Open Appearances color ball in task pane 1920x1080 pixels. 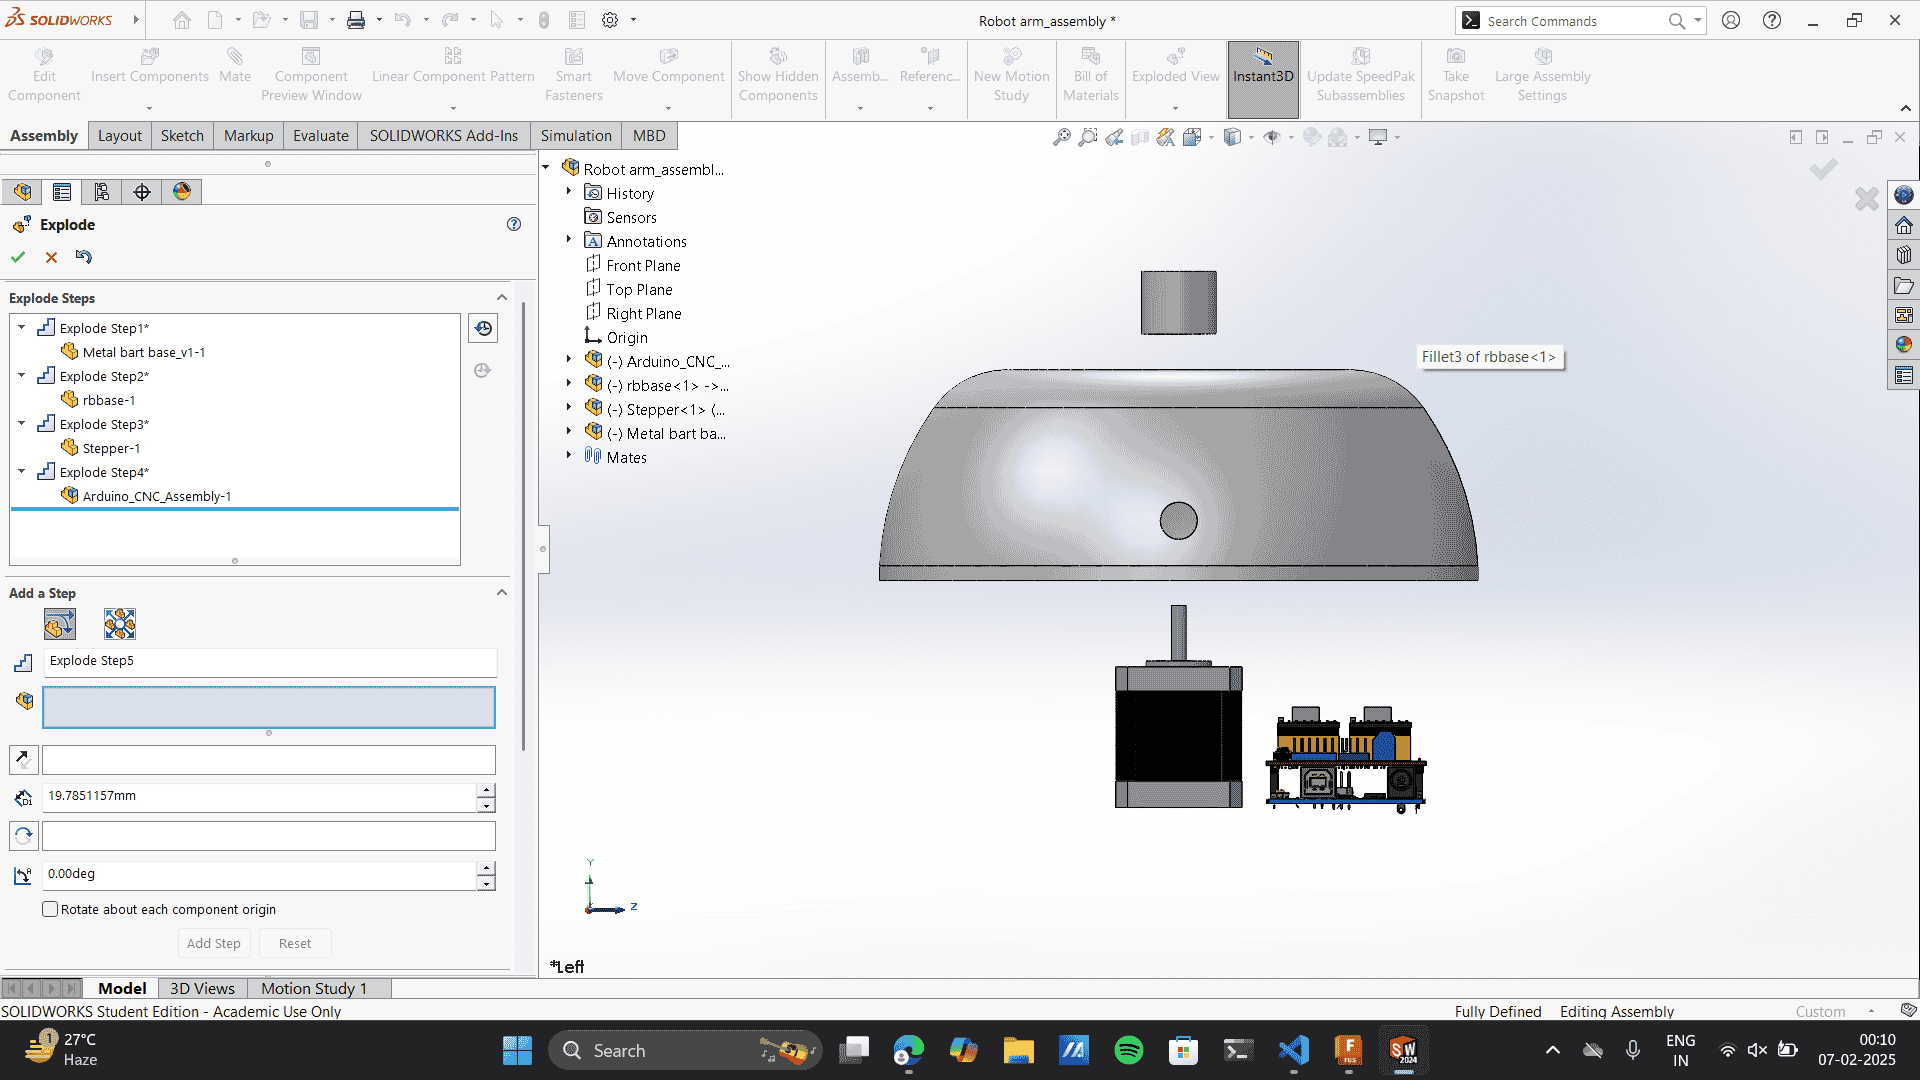1904,345
